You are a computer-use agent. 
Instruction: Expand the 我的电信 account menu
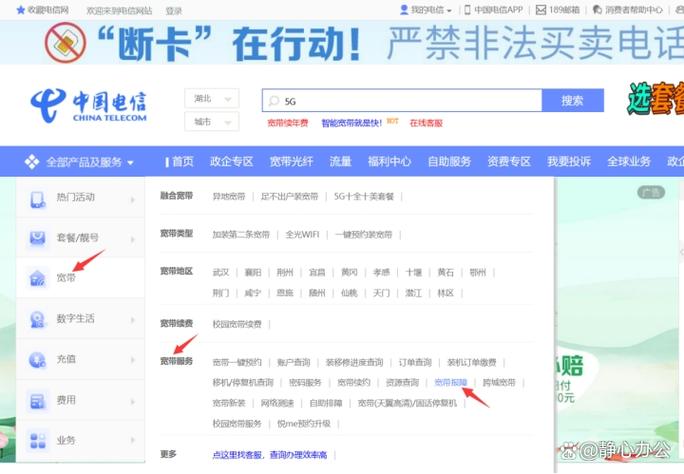425,10
